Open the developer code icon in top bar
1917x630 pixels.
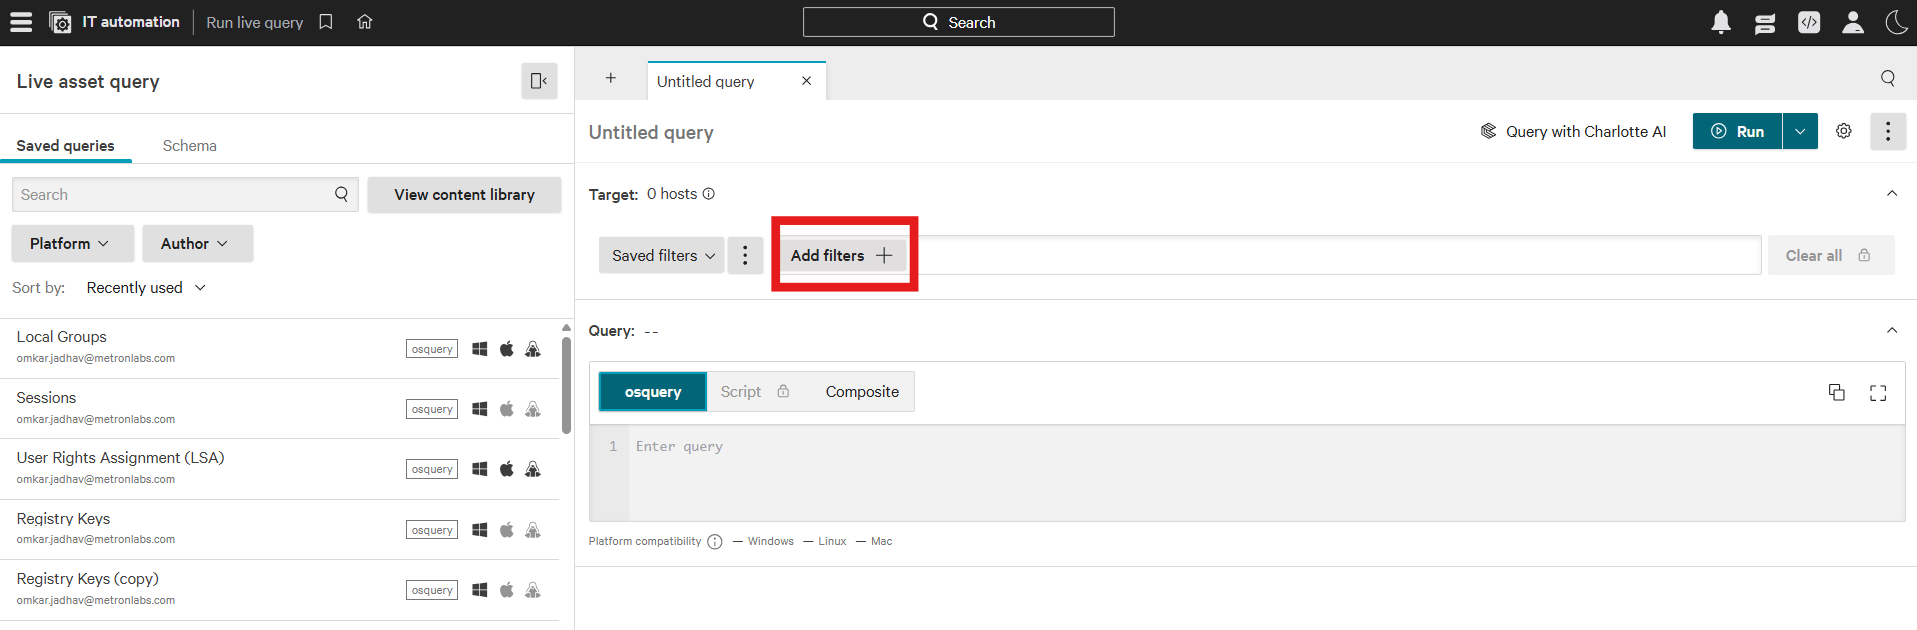click(1809, 22)
